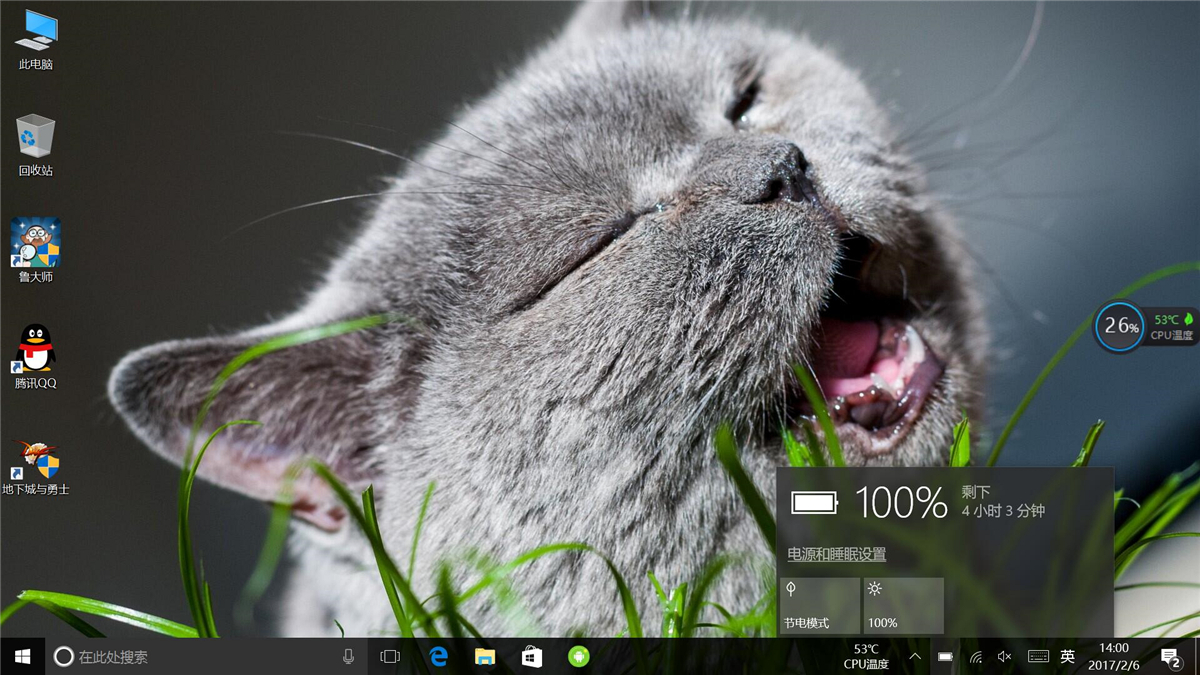Launch the Windows Store taskbar icon
Viewport: 1200px width, 675px height.
(532, 656)
